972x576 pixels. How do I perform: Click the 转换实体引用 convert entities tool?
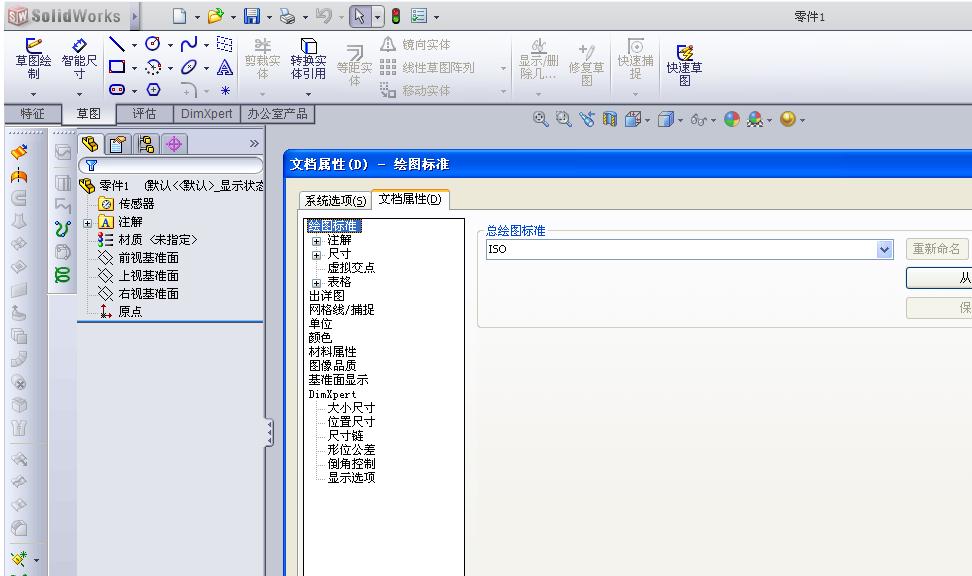pos(308,60)
